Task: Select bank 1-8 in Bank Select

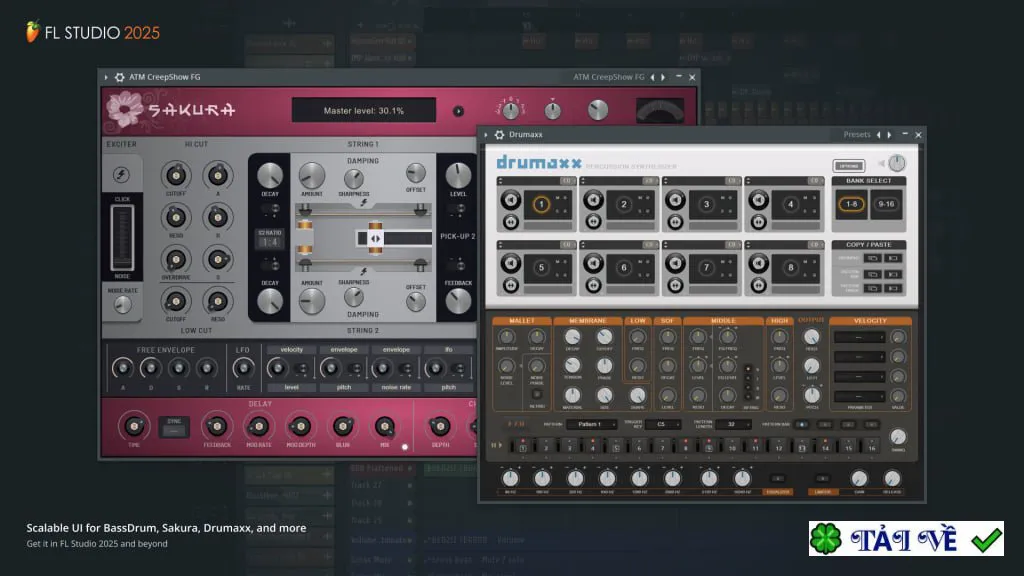Action: click(852, 204)
